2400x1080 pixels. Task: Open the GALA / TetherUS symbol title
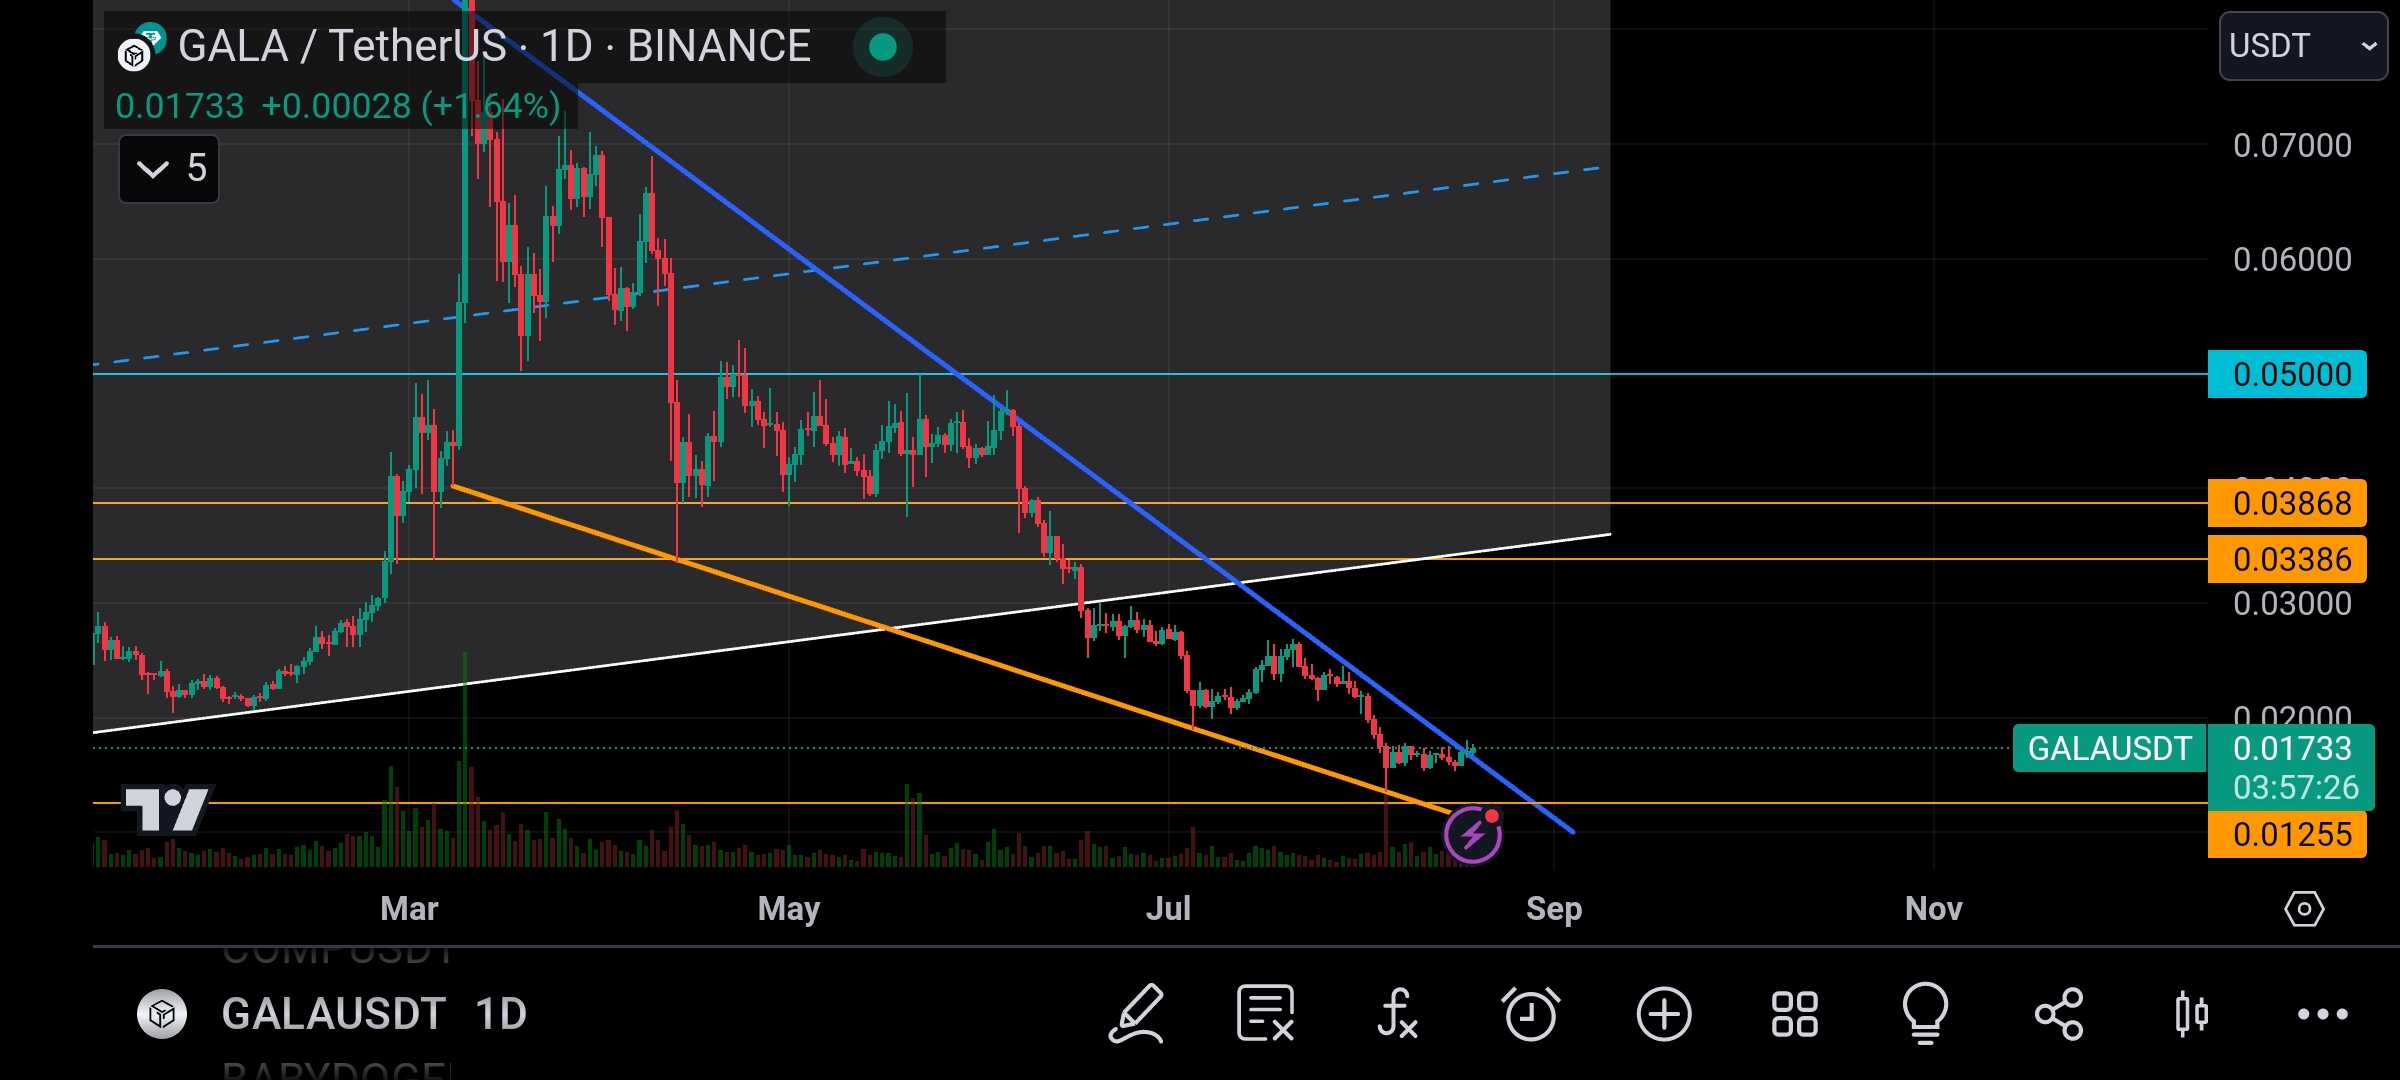point(494,46)
